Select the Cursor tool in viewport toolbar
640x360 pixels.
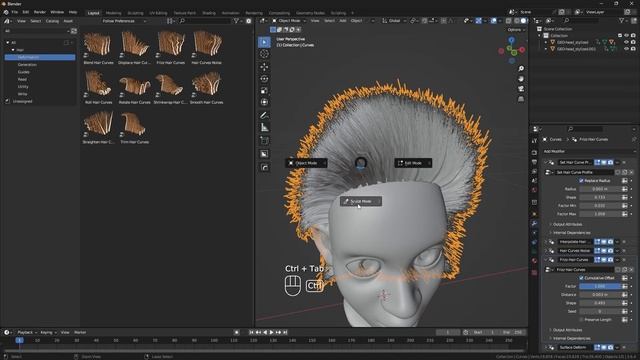[x=264, y=54]
